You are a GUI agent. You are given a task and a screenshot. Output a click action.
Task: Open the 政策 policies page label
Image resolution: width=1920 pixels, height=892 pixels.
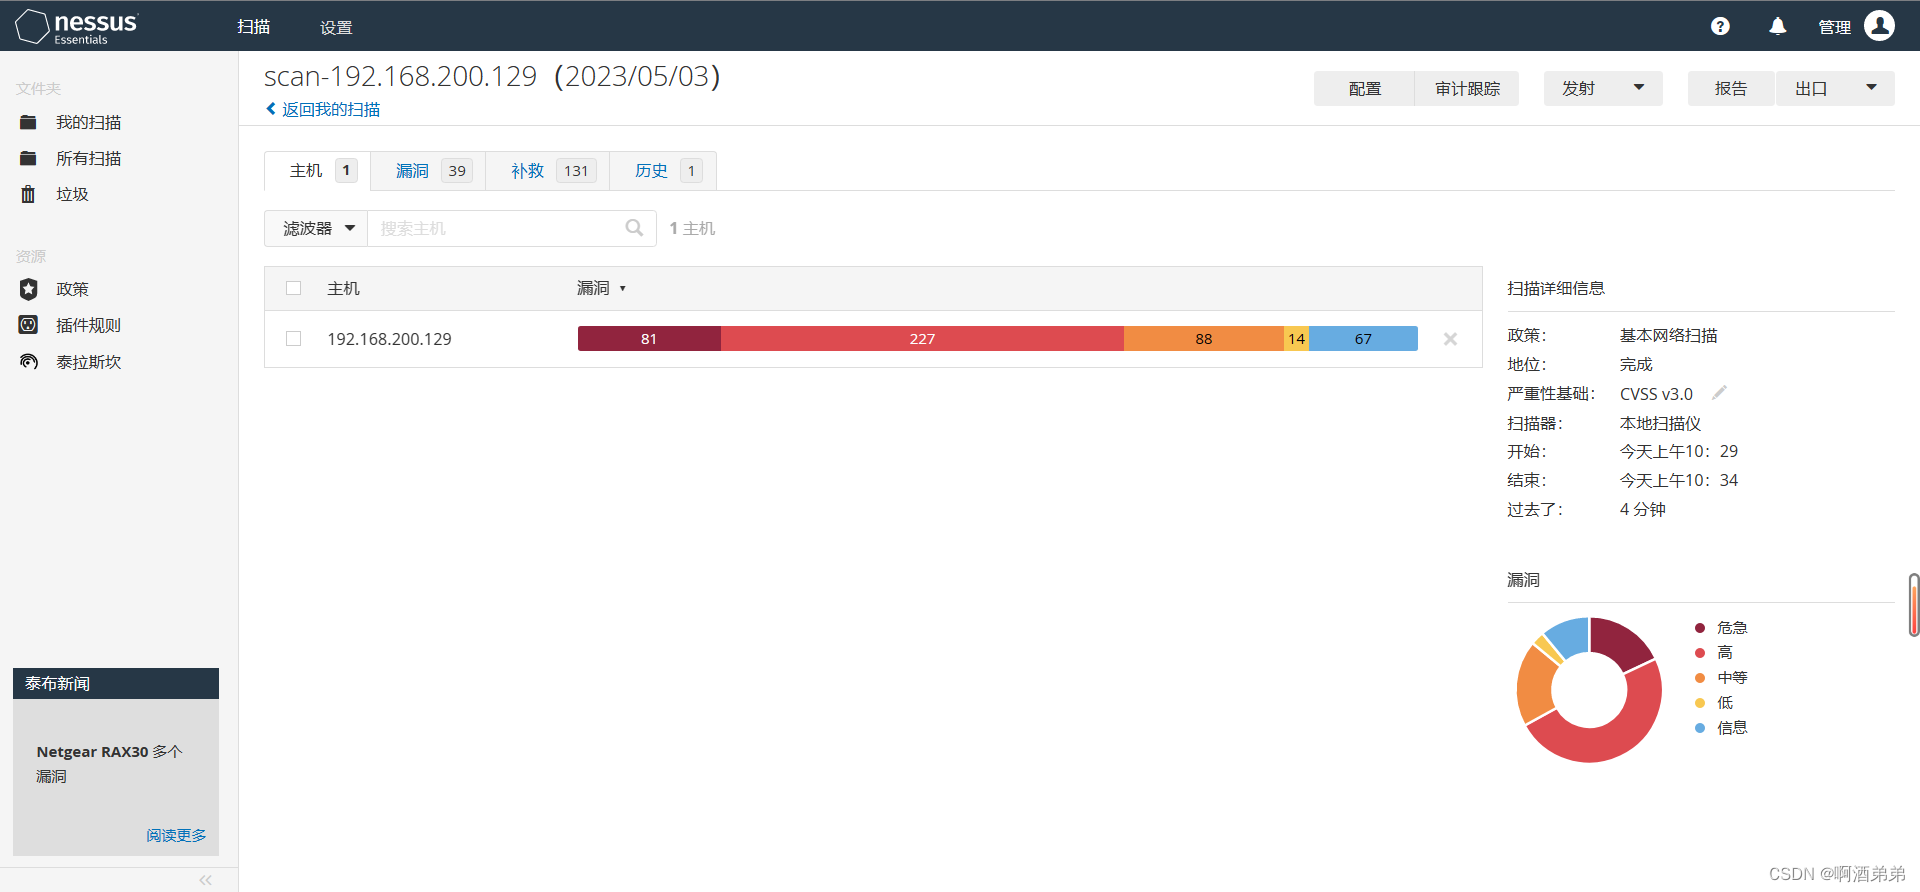(72, 289)
